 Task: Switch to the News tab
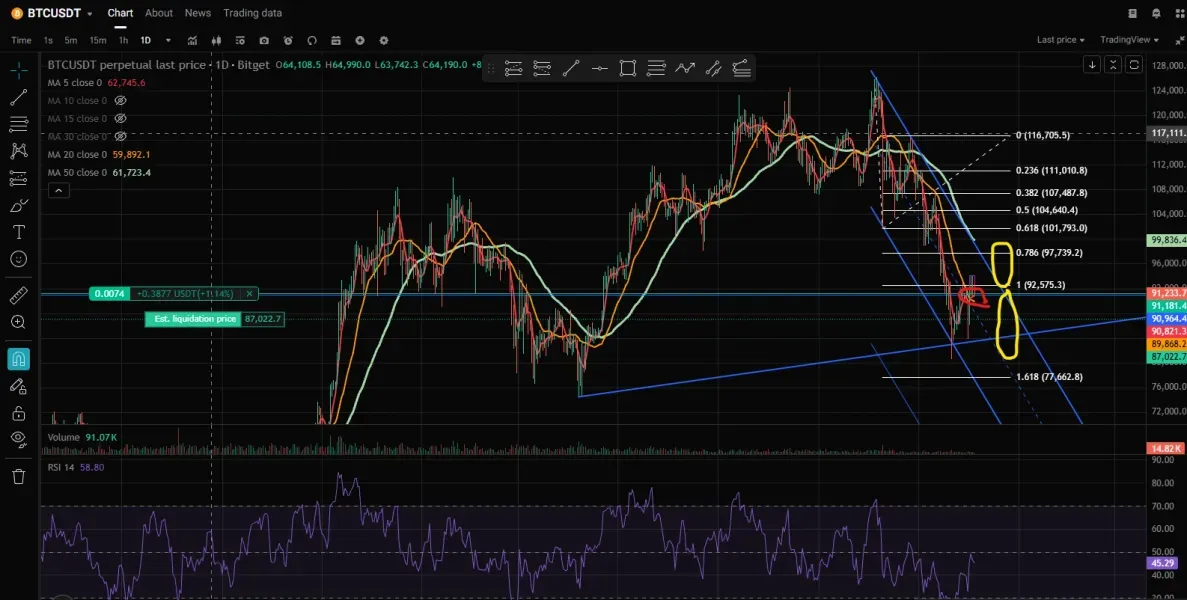click(198, 13)
